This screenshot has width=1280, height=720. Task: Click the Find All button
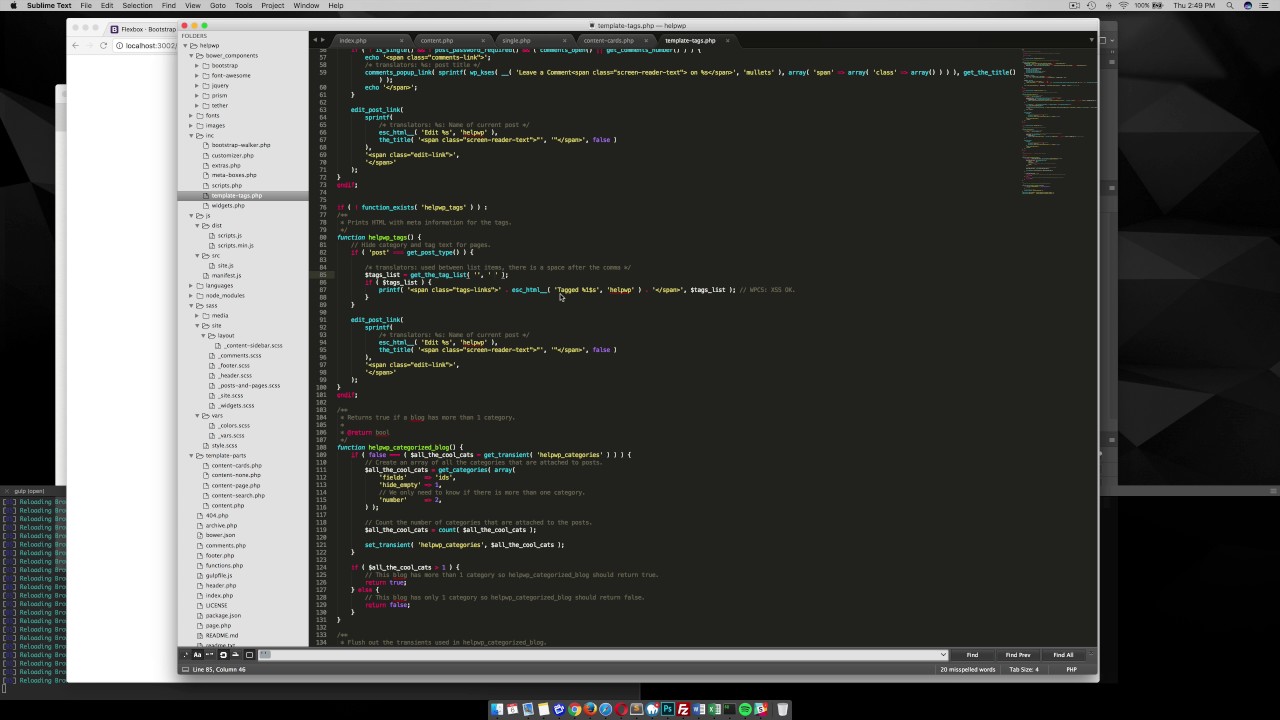1063,655
